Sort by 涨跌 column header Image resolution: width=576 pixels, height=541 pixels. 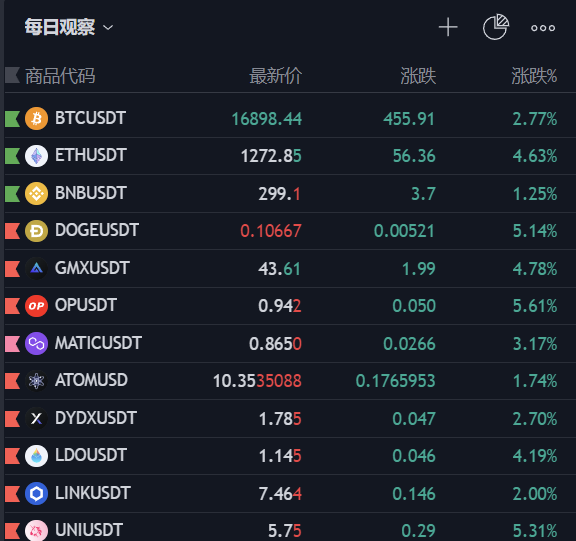pos(418,76)
